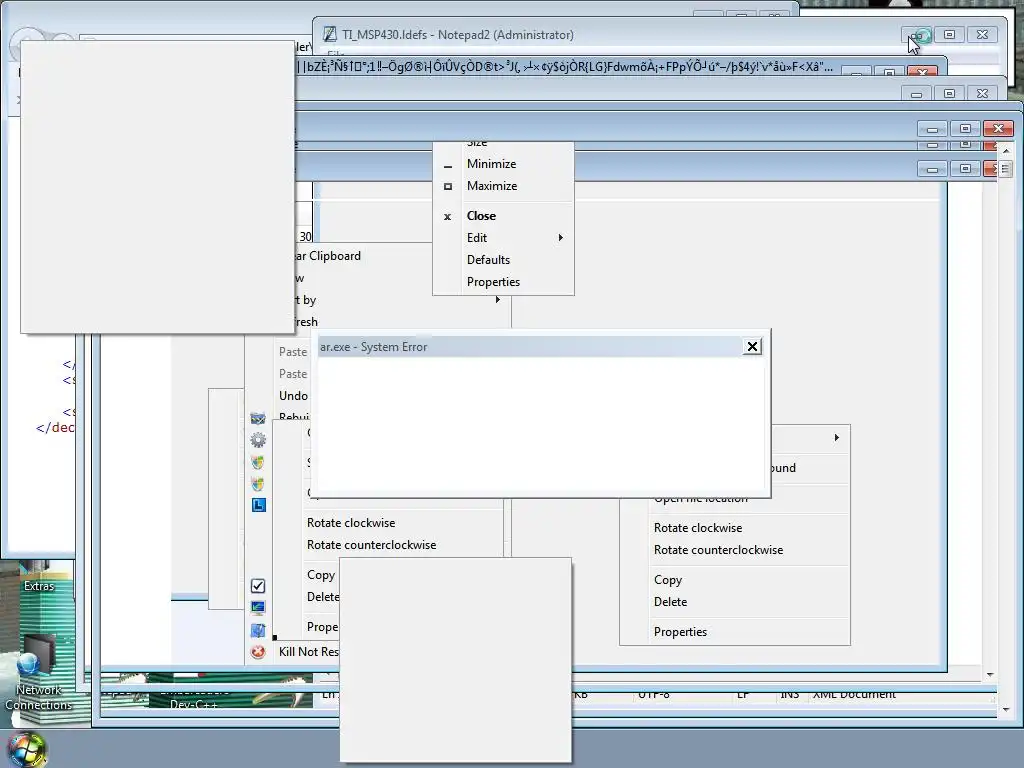This screenshot has width=1024, height=768.
Task: Click the upper shield icon below the gear
Action: (258, 462)
